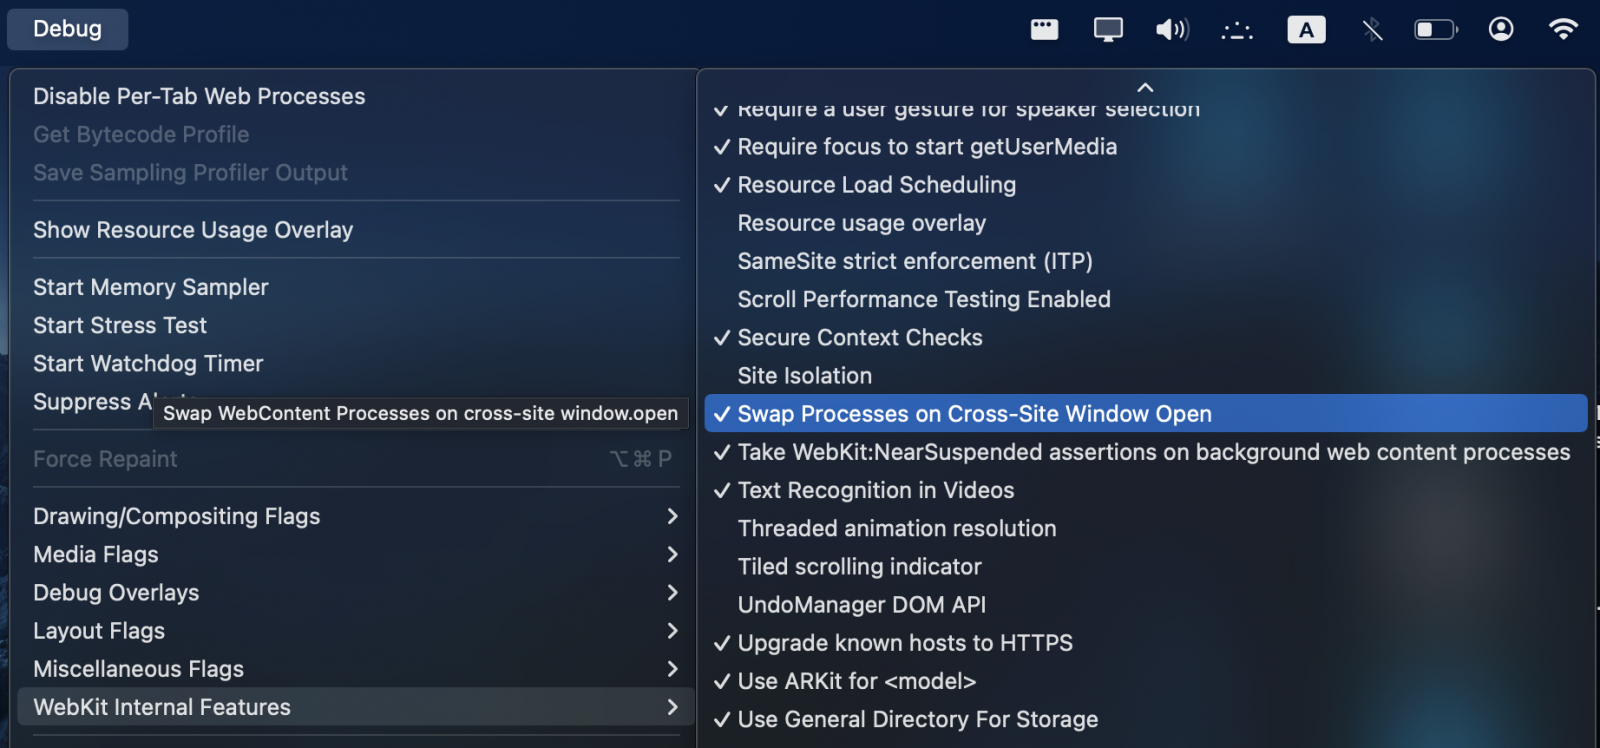Select Show Resource Usage Overlay
This screenshot has width=1600, height=748.
click(193, 230)
